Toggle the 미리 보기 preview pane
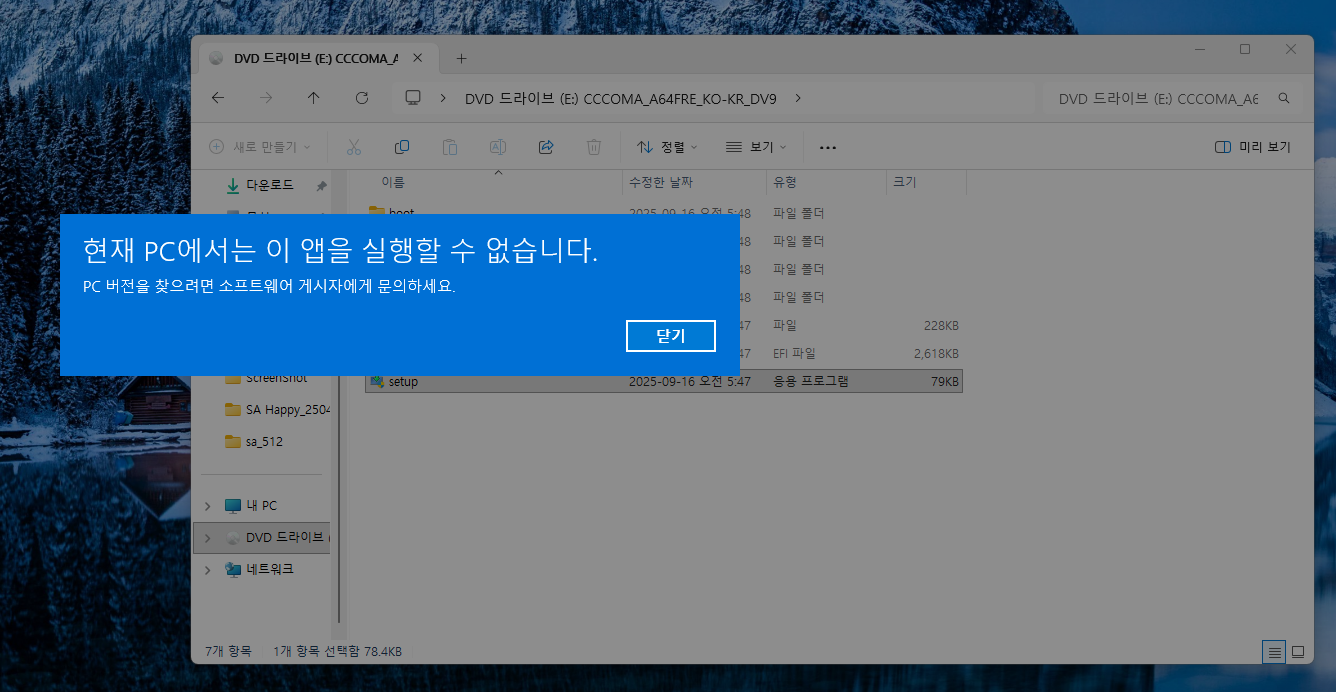The height and width of the screenshot is (692, 1336). [1251, 146]
